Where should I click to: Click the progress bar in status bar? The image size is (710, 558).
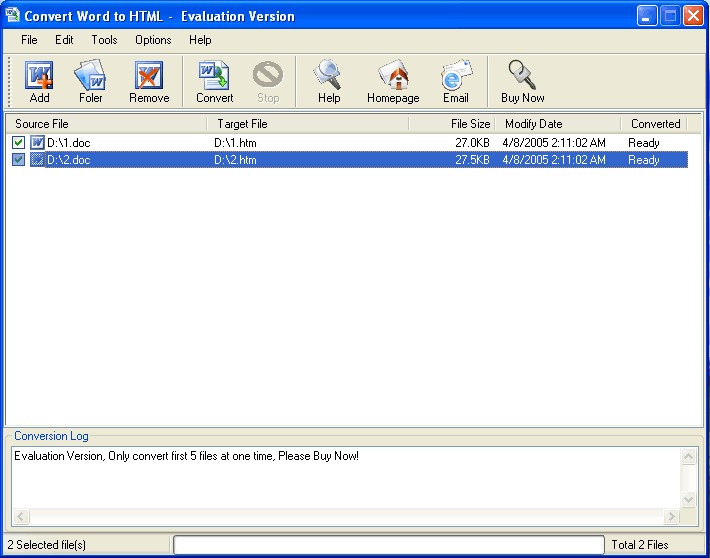click(389, 545)
